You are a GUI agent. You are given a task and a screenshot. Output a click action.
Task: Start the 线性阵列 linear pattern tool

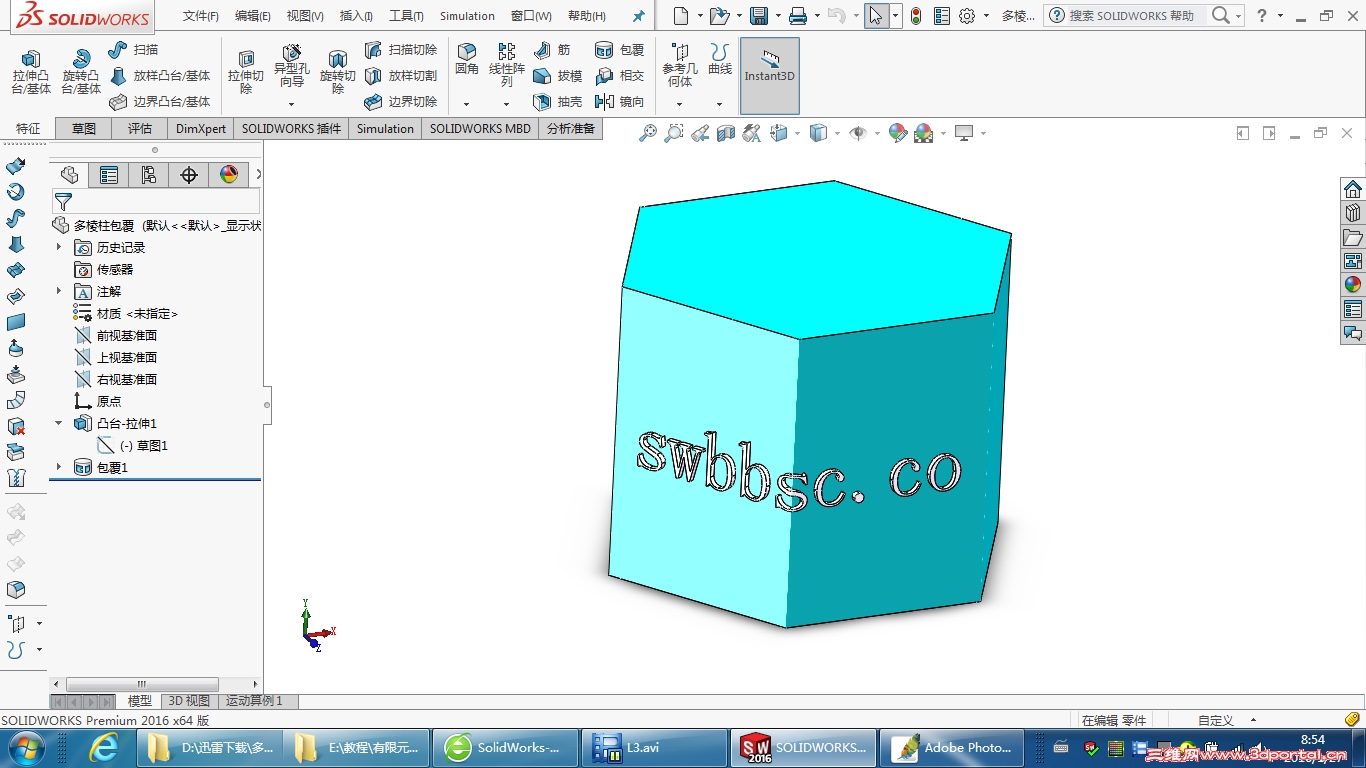pyautogui.click(x=507, y=66)
